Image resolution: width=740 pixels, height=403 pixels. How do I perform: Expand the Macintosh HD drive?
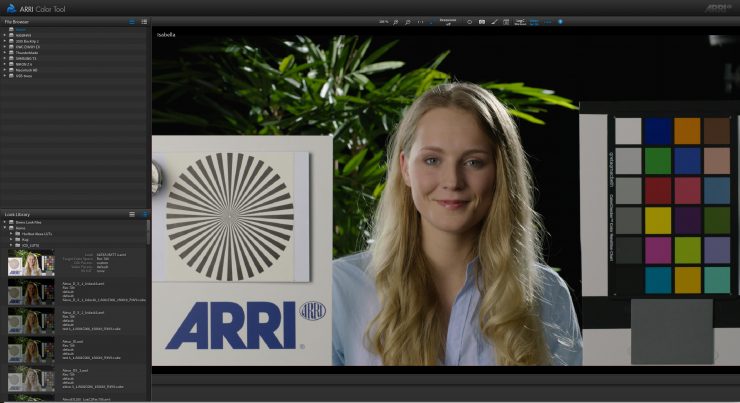click(5, 70)
